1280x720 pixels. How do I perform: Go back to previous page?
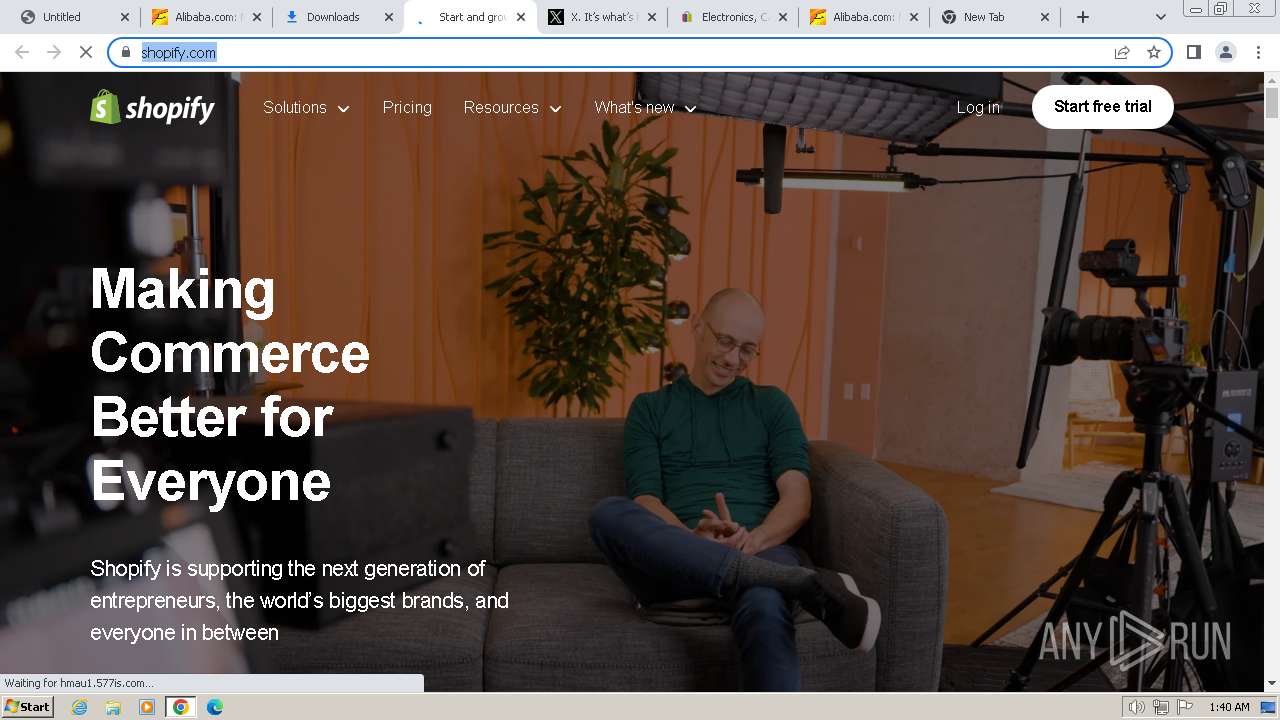(22, 52)
